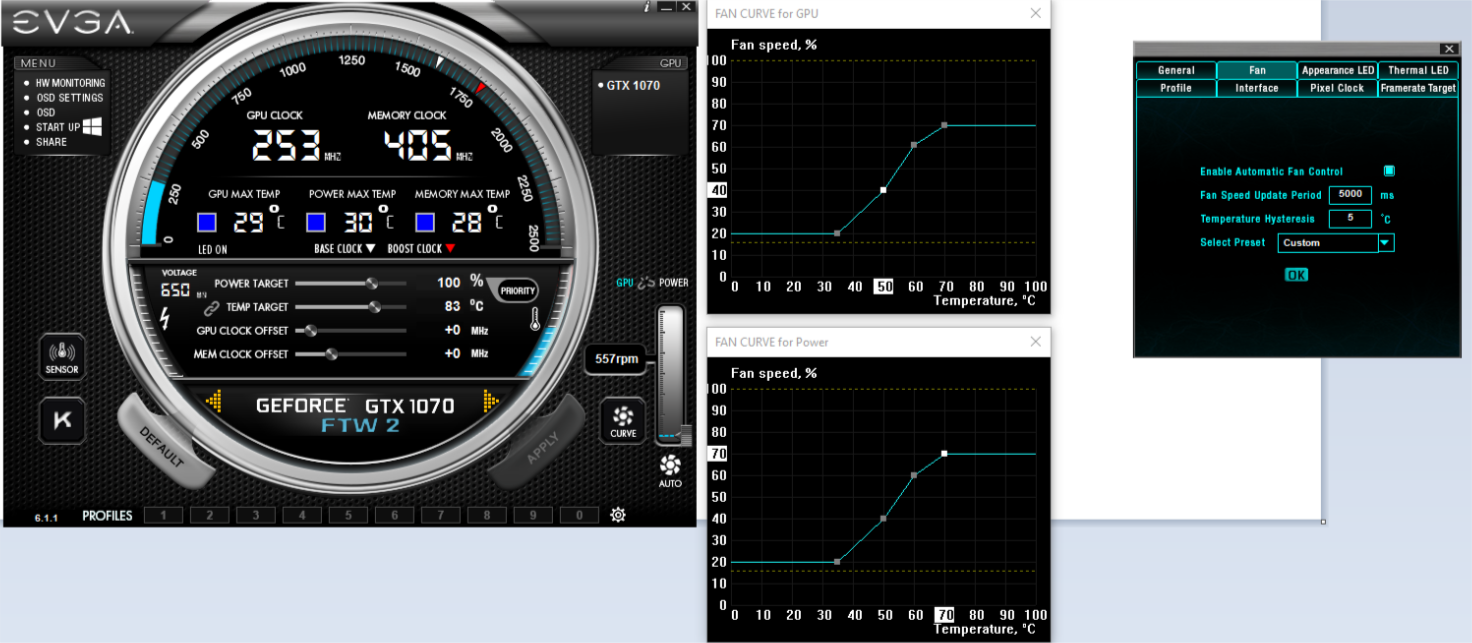
Task: Select the 70°C point on Power fan curve
Action: [x=944, y=453]
